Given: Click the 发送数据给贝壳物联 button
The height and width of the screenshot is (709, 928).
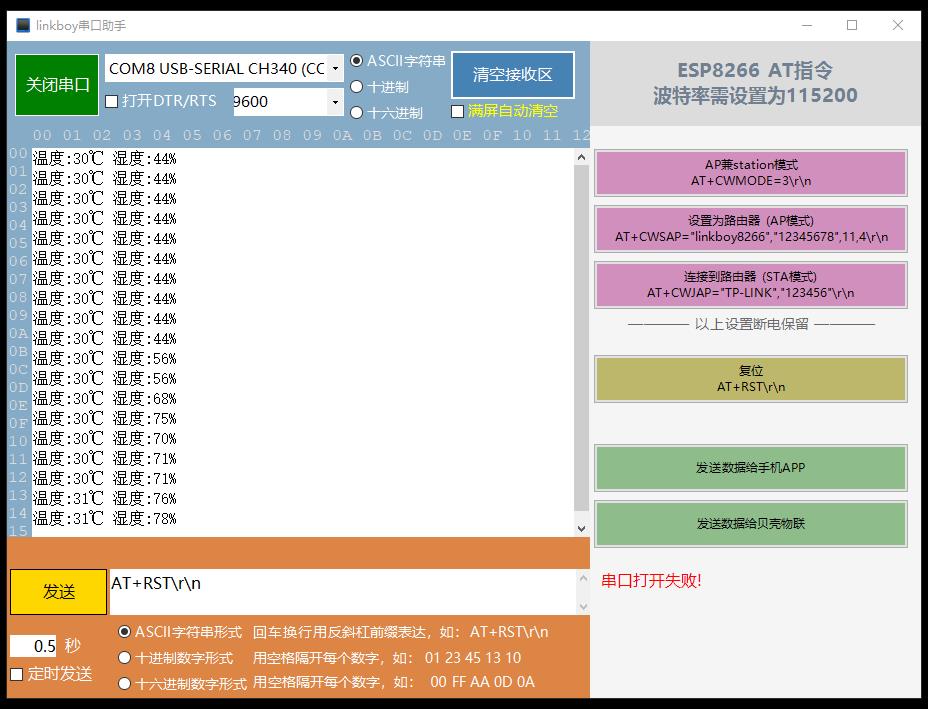Looking at the screenshot, I should [x=750, y=523].
